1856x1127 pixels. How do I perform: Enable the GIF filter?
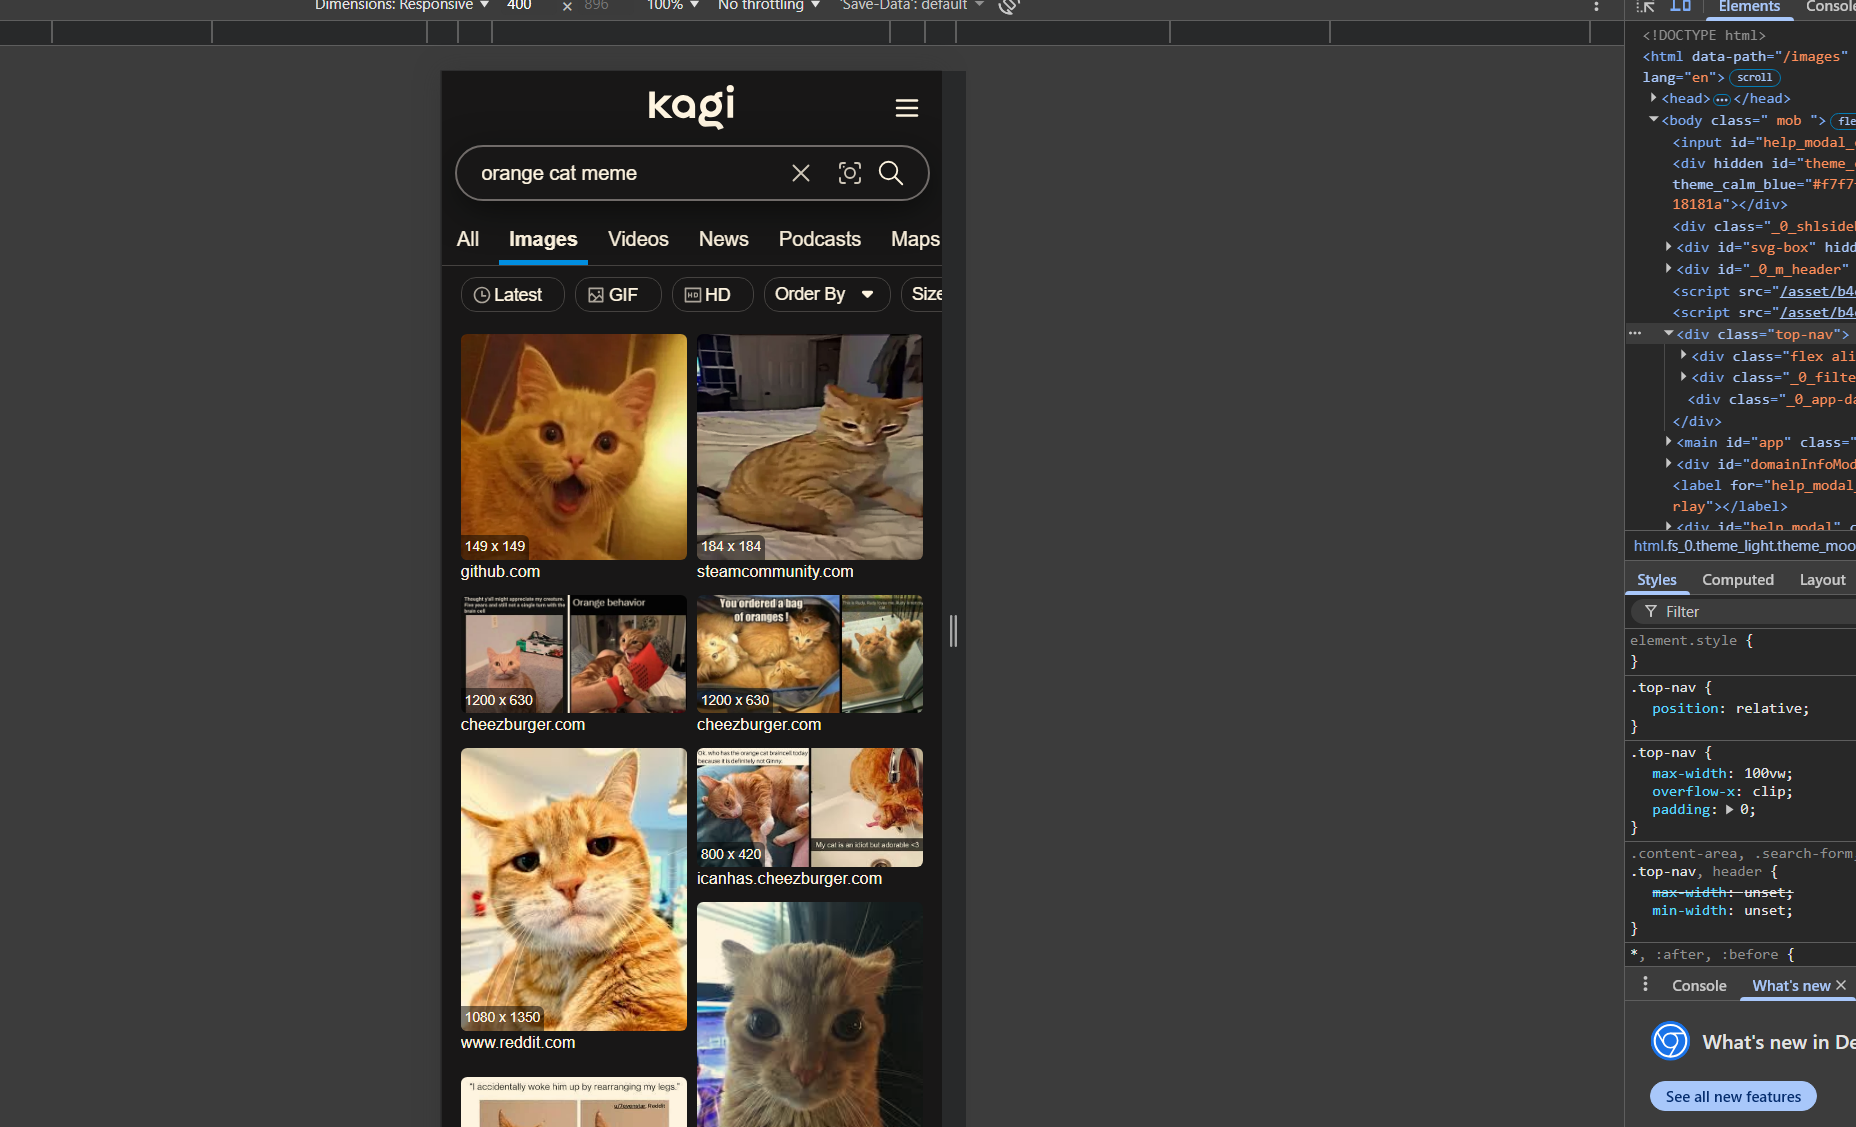(616, 295)
